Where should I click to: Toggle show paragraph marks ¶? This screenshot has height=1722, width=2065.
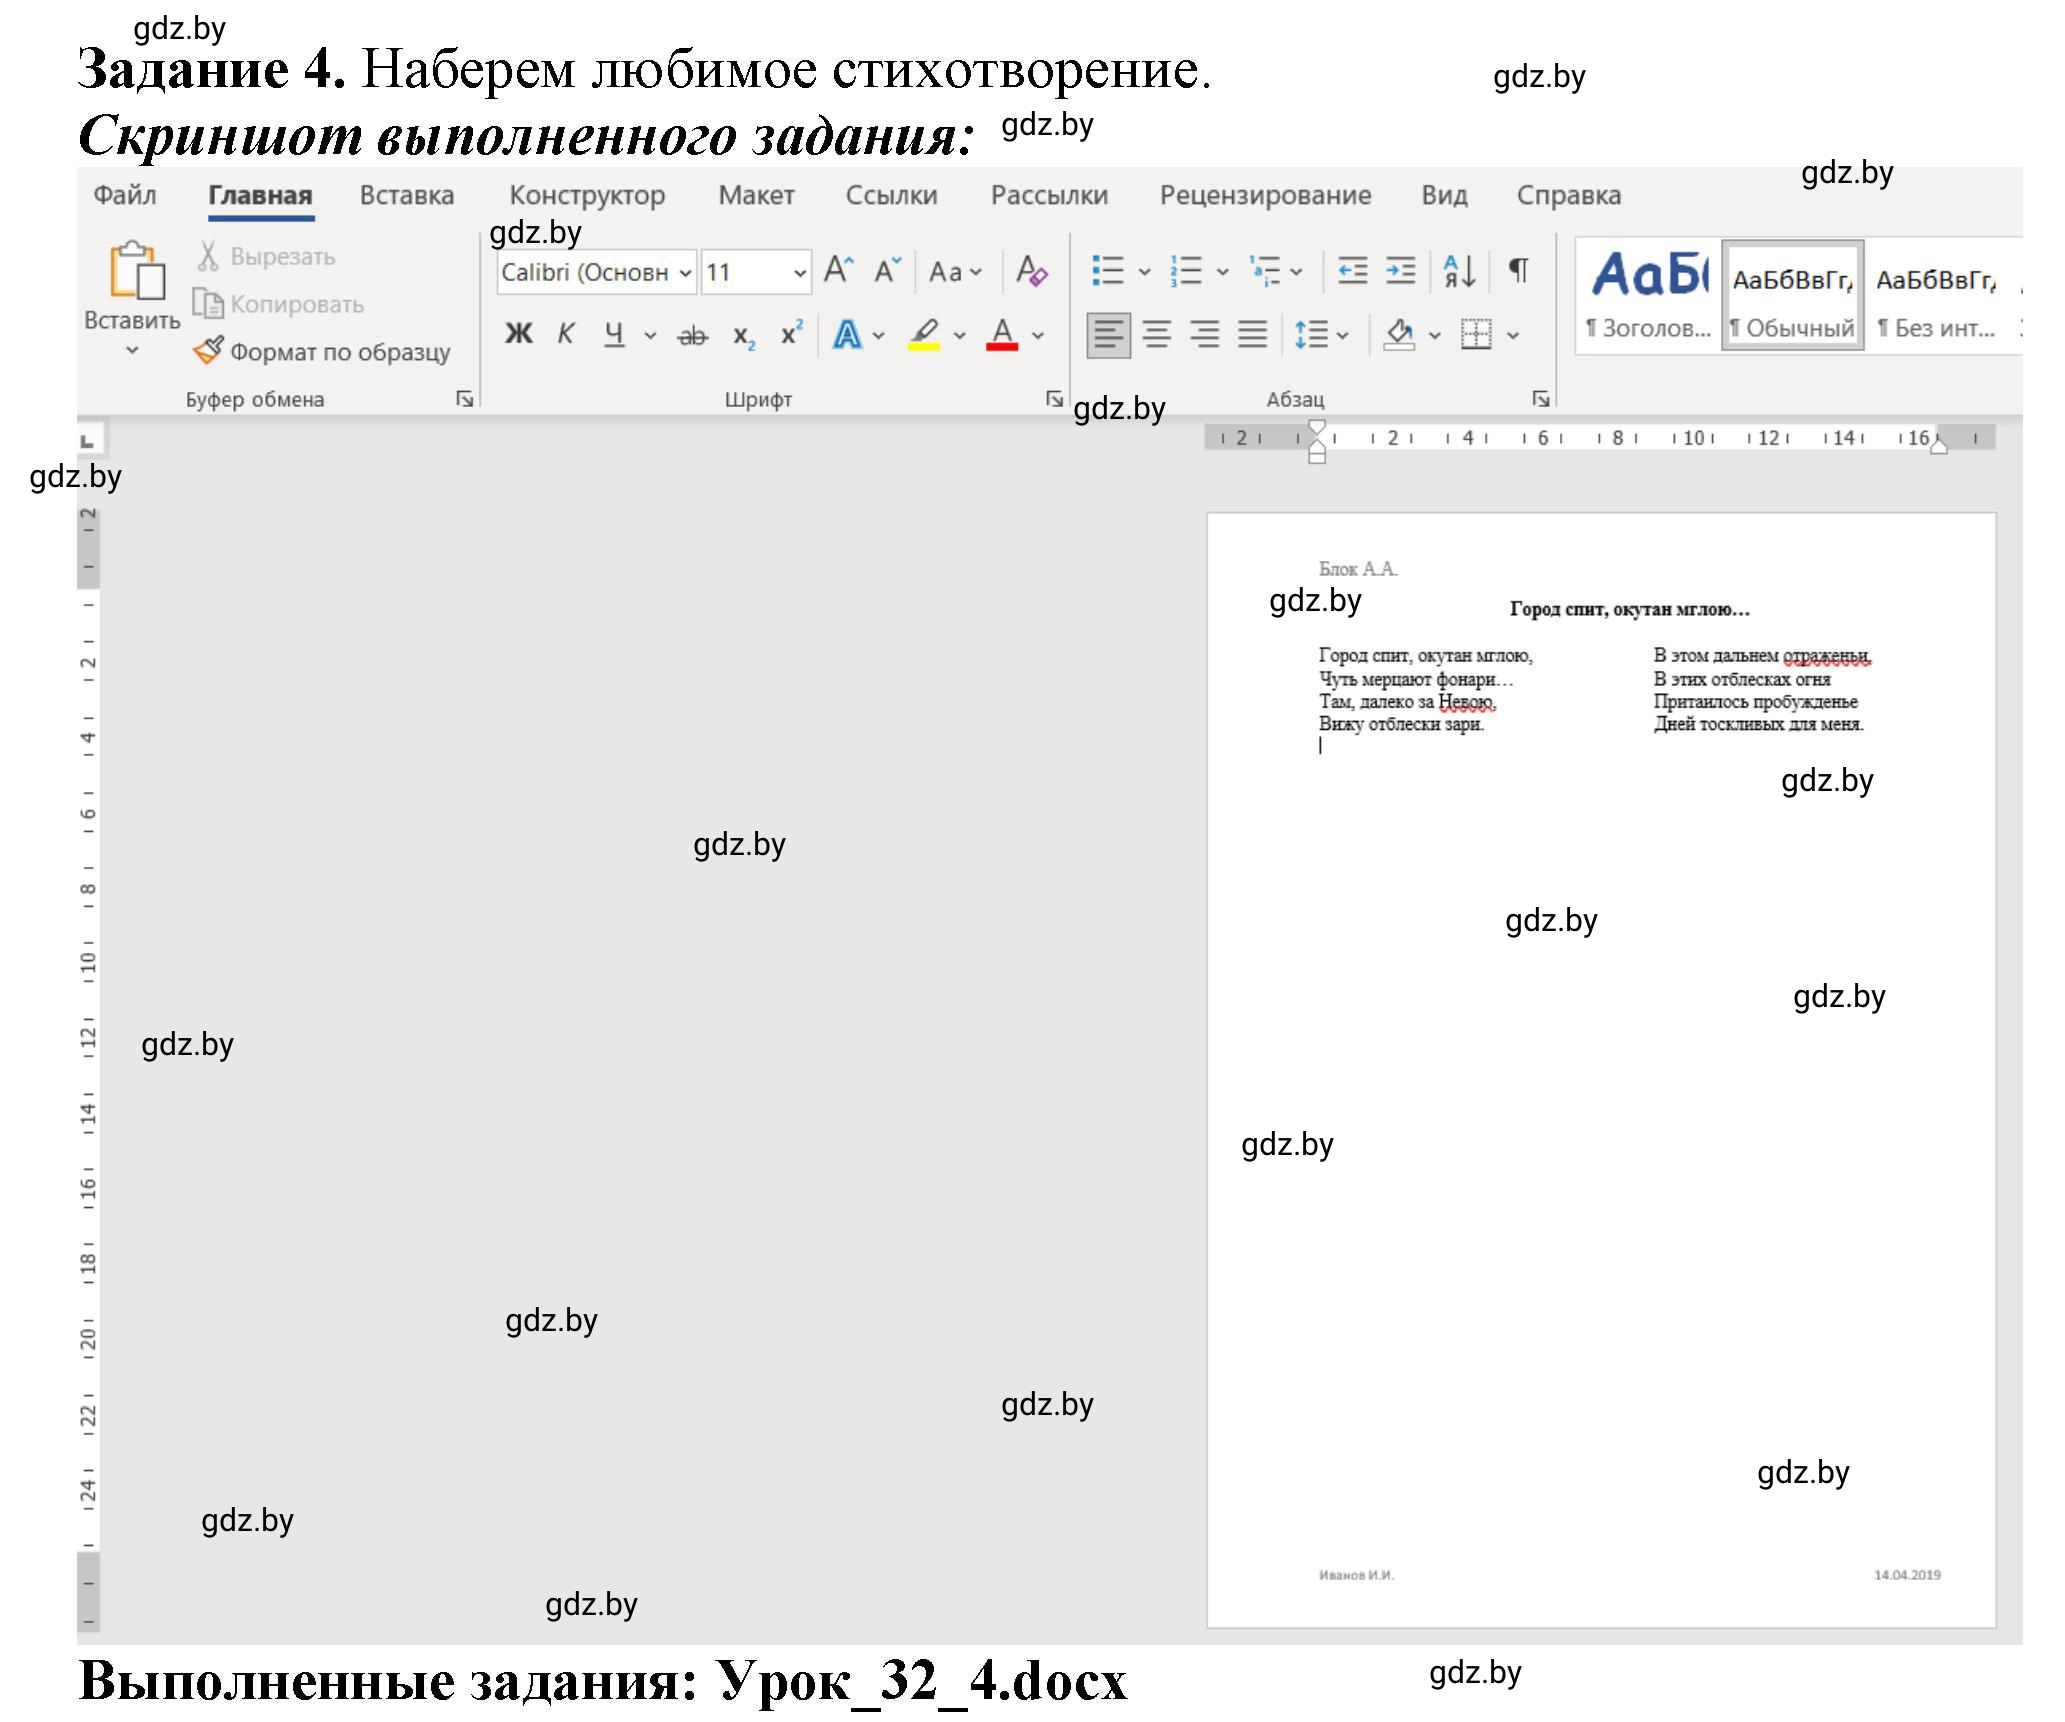click(x=1518, y=270)
